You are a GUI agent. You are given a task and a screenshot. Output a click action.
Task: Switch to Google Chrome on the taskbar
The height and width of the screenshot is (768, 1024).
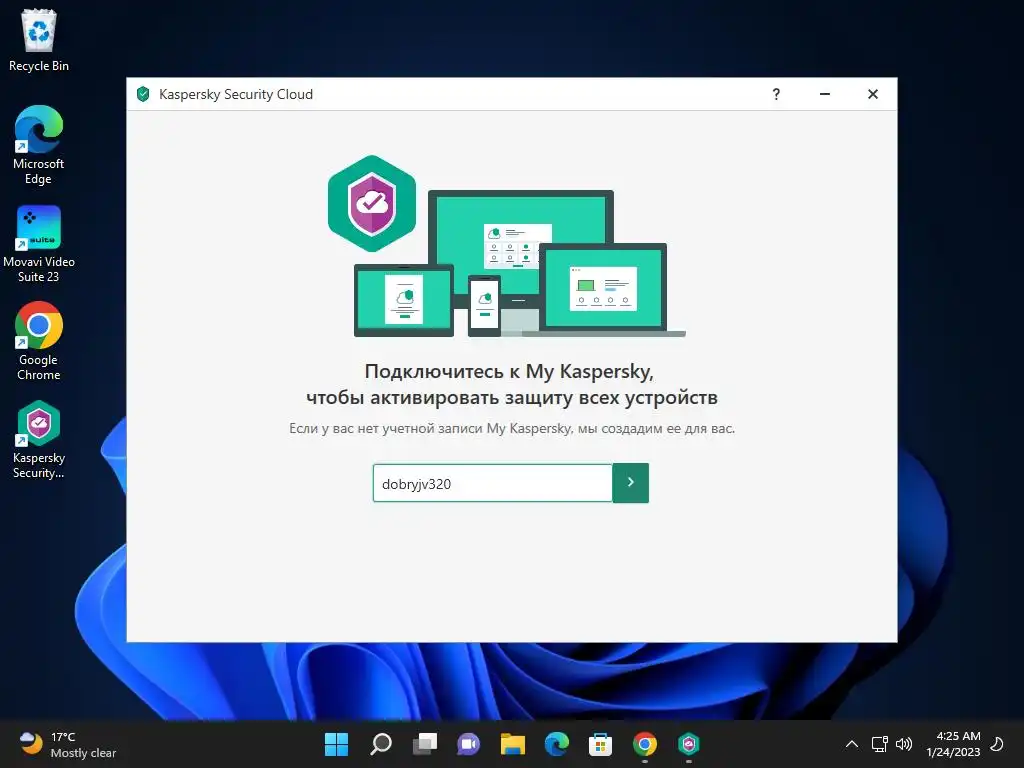pos(645,744)
